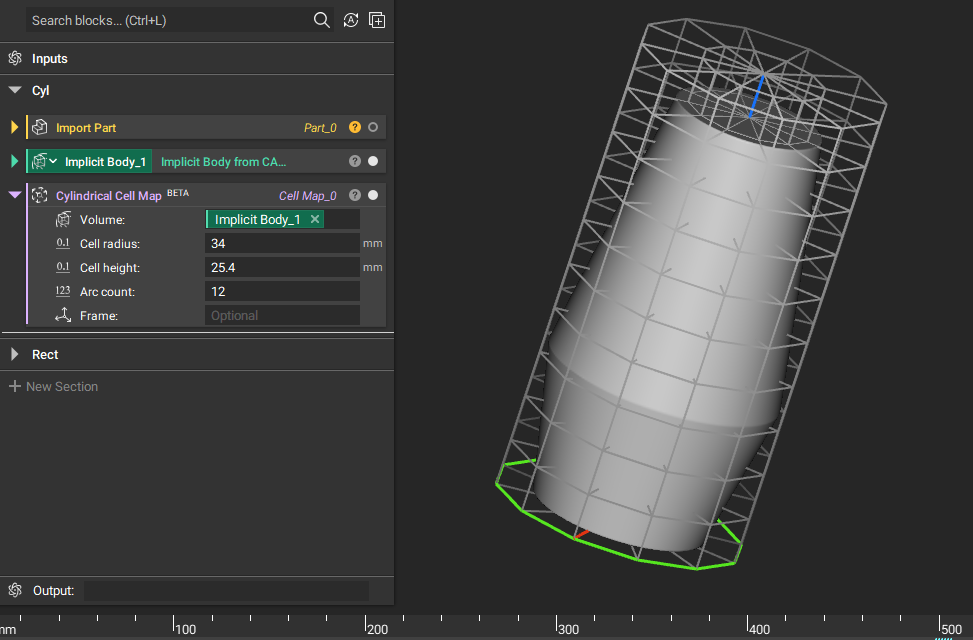Toggle visibility circle of Import Part

tap(373, 127)
